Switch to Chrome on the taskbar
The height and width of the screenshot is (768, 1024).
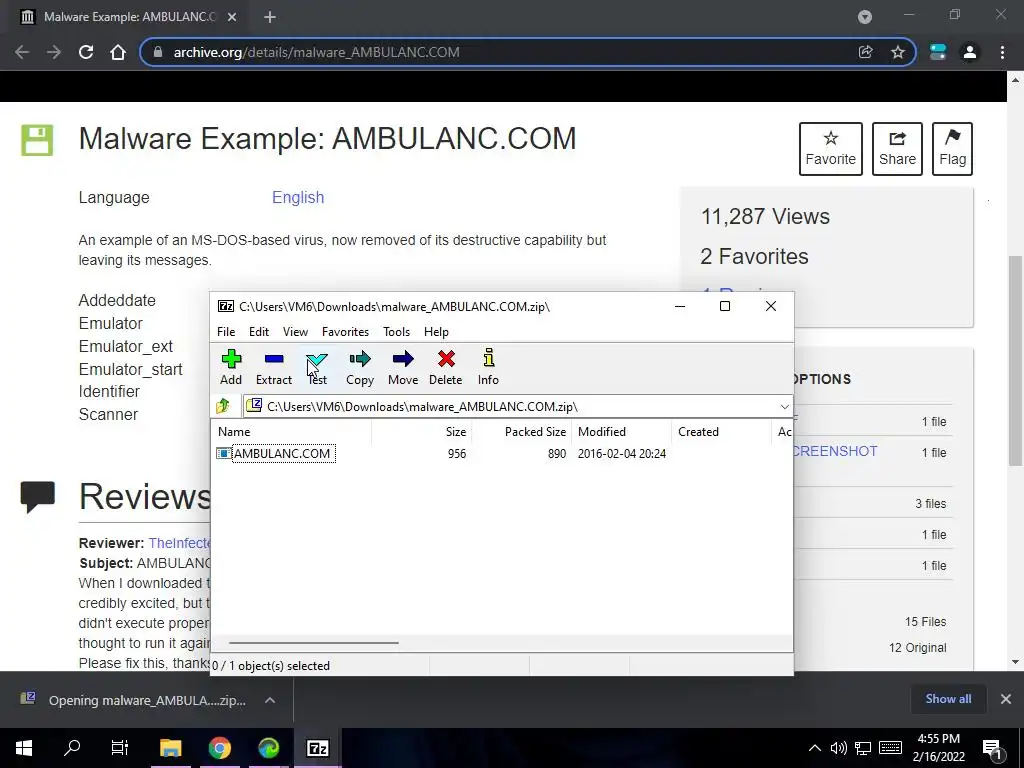tap(220, 748)
